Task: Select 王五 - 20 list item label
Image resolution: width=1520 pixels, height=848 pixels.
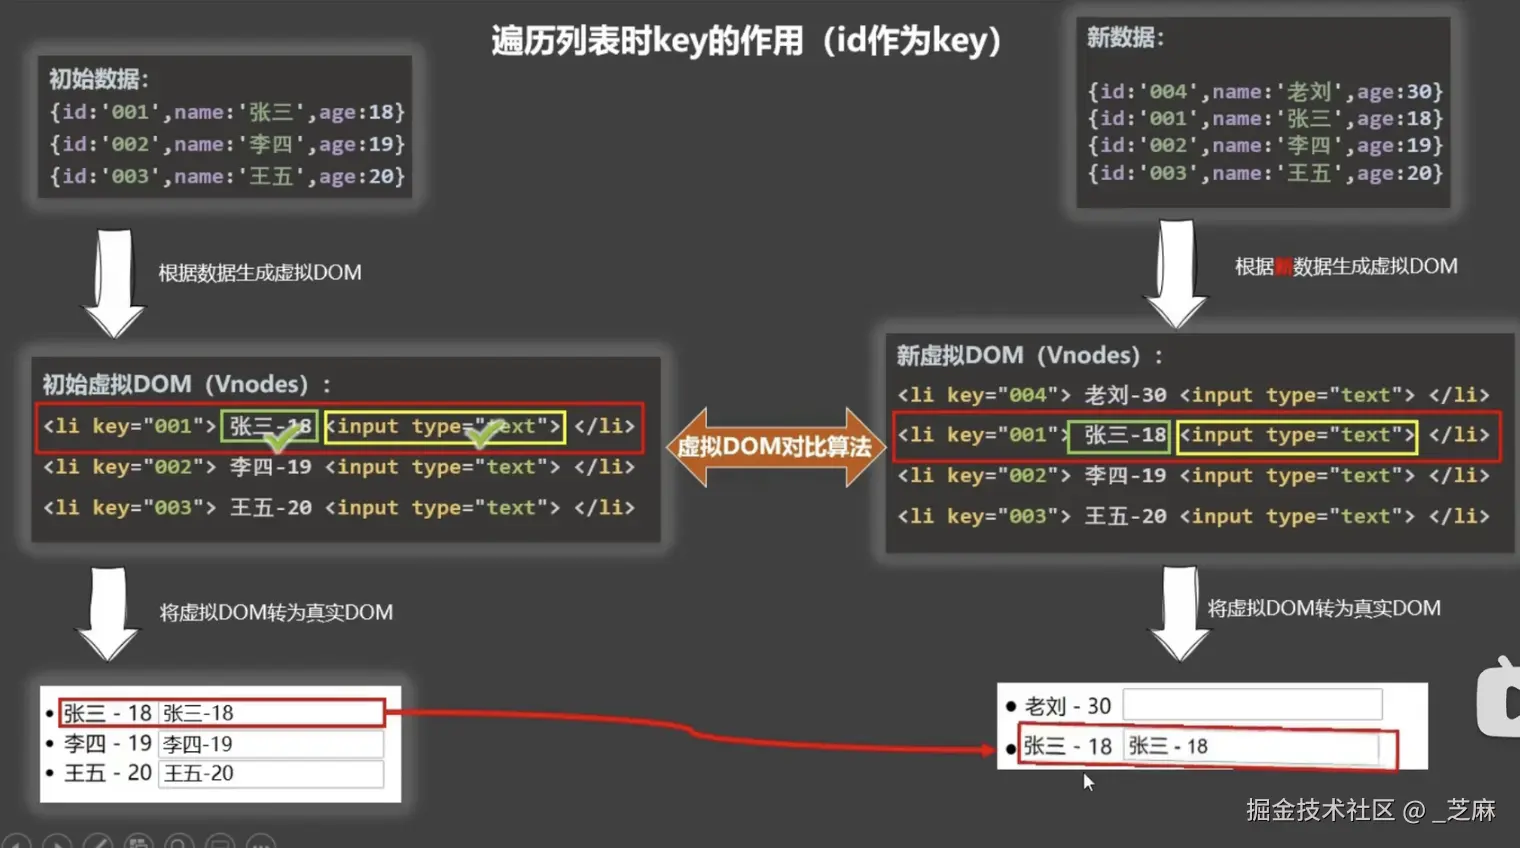Action: [x=107, y=773]
